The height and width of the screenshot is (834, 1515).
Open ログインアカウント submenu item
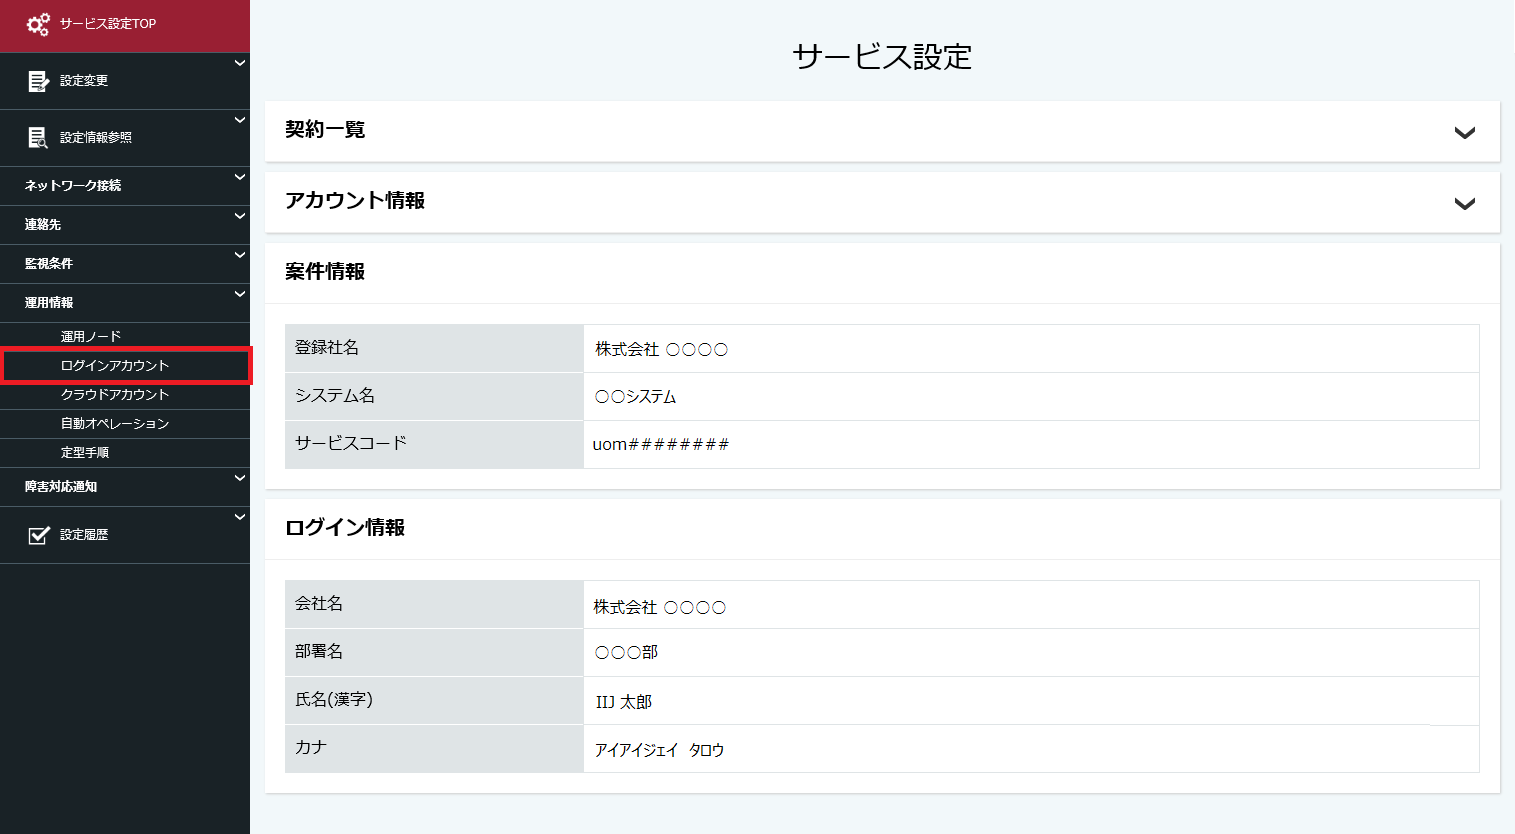pos(125,366)
